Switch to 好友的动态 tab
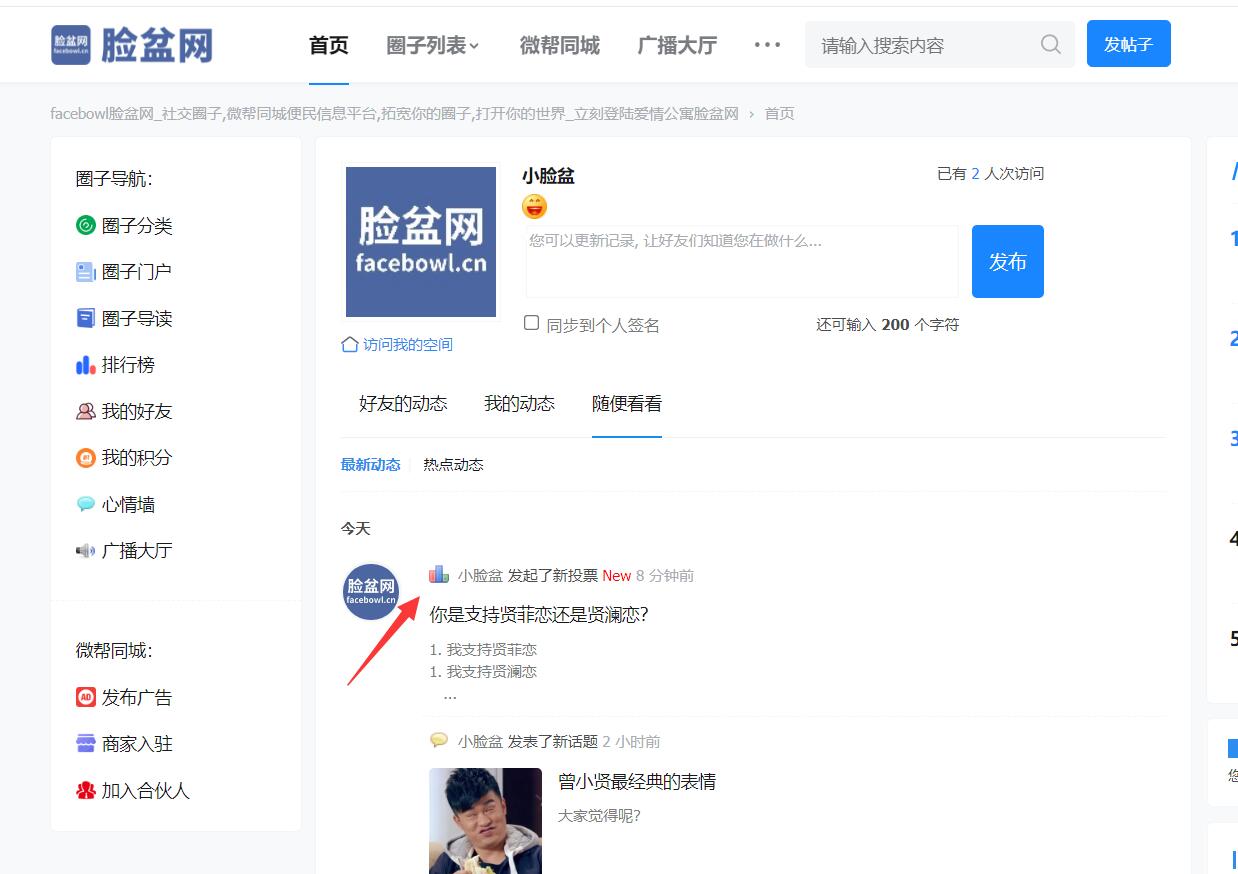Screen dimensions: 1238x874 tap(403, 404)
